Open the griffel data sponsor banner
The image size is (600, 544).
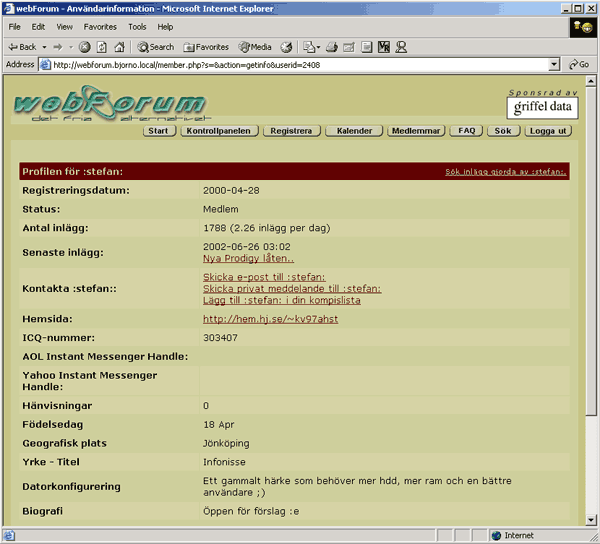click(542, 108)
